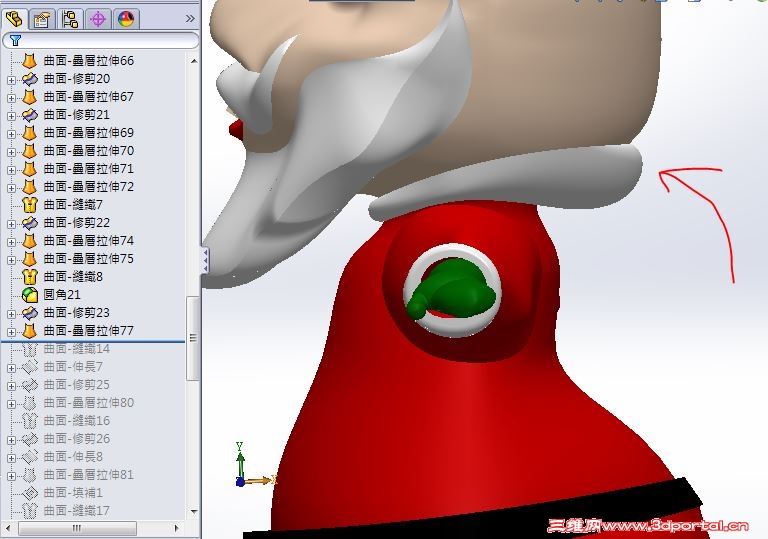The image size is (768, 539).
Task: Click the trim icon beside 曲面-修剪23
Action: click(x=30, y=313)
